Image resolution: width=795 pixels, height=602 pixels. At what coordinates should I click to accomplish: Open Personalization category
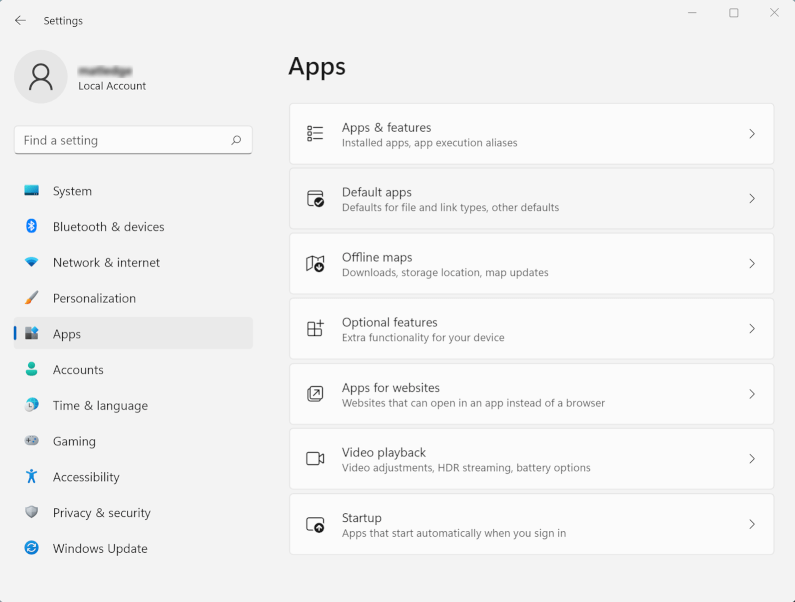pyautogui.click(x=133, y=298)
